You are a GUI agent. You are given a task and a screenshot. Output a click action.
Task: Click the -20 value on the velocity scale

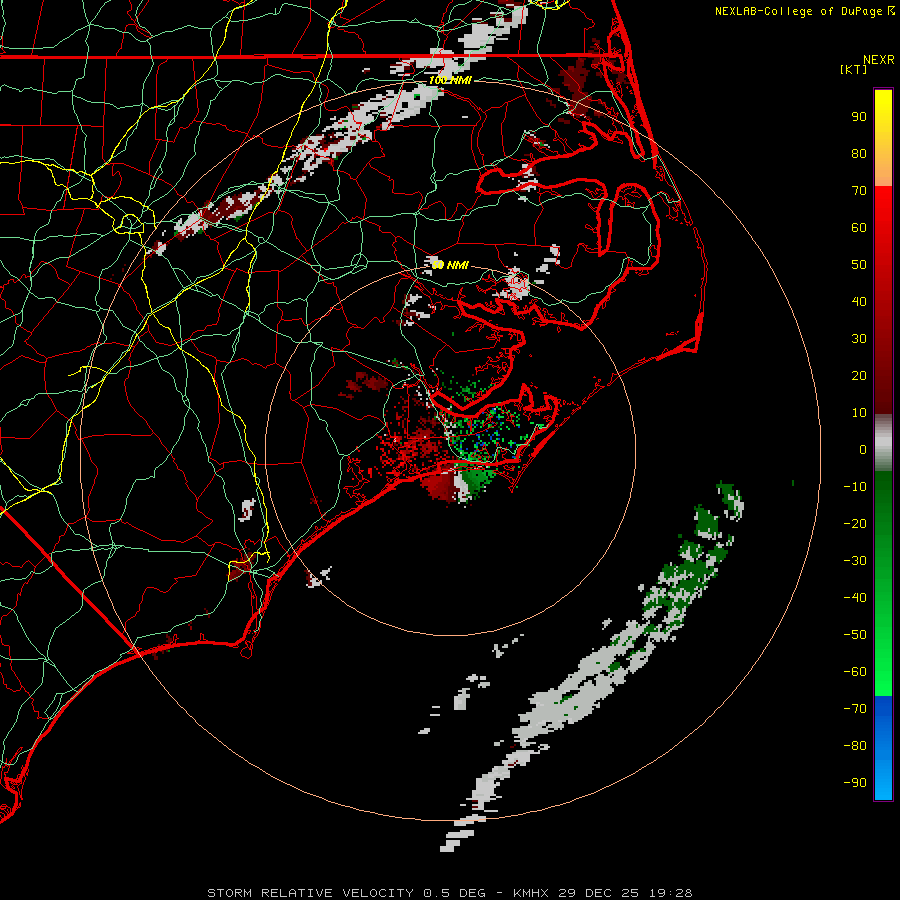tap(855, 524)
